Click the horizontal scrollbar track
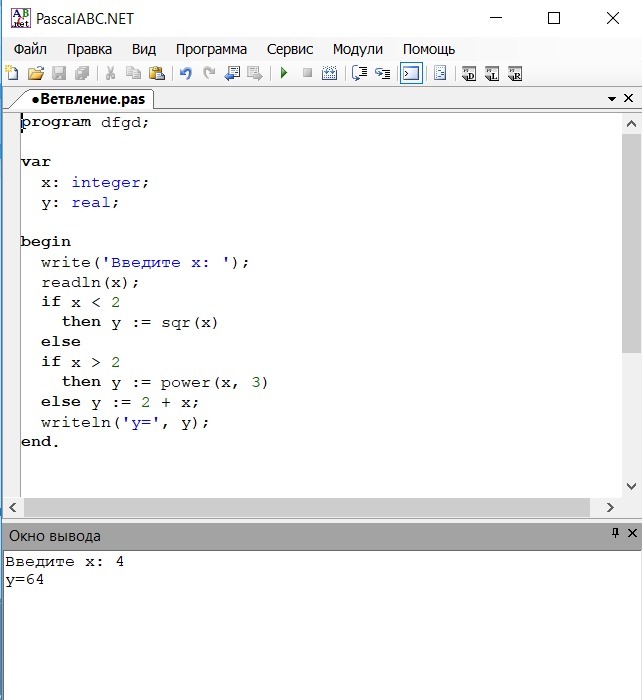This screenshot has height=700, width=642. coord(307,508)
